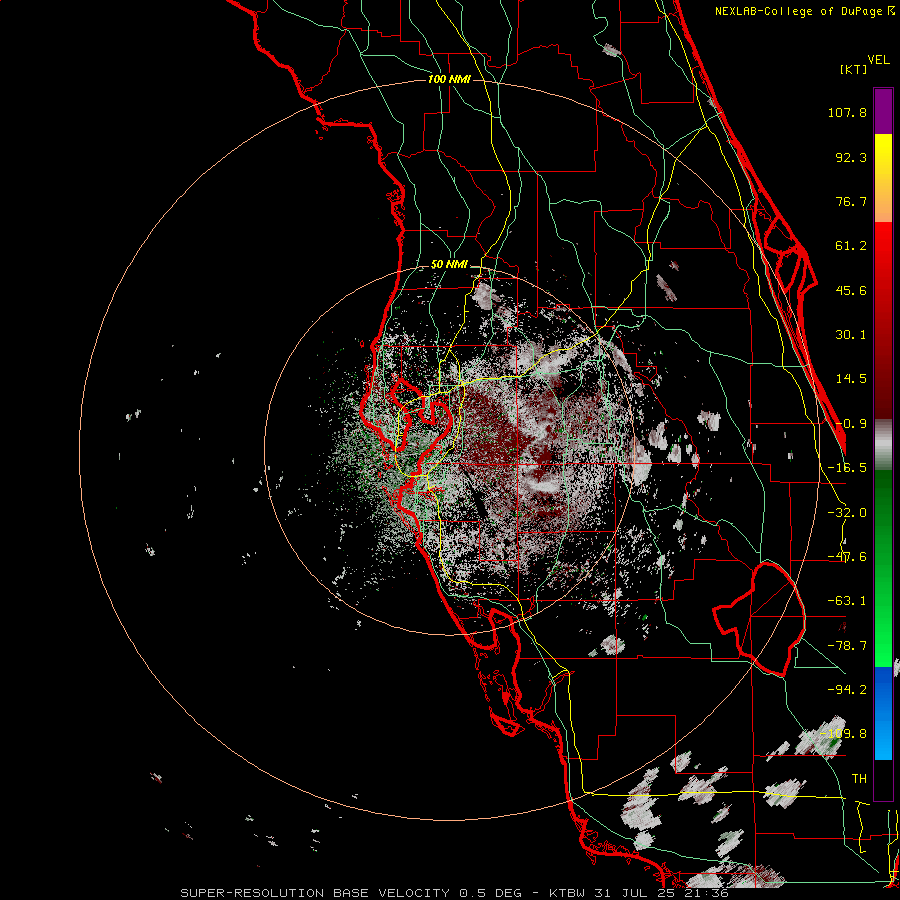Click the 100 NMI range ring label
Viewport: 900px width, 900px height.
[x=449, y=79]
